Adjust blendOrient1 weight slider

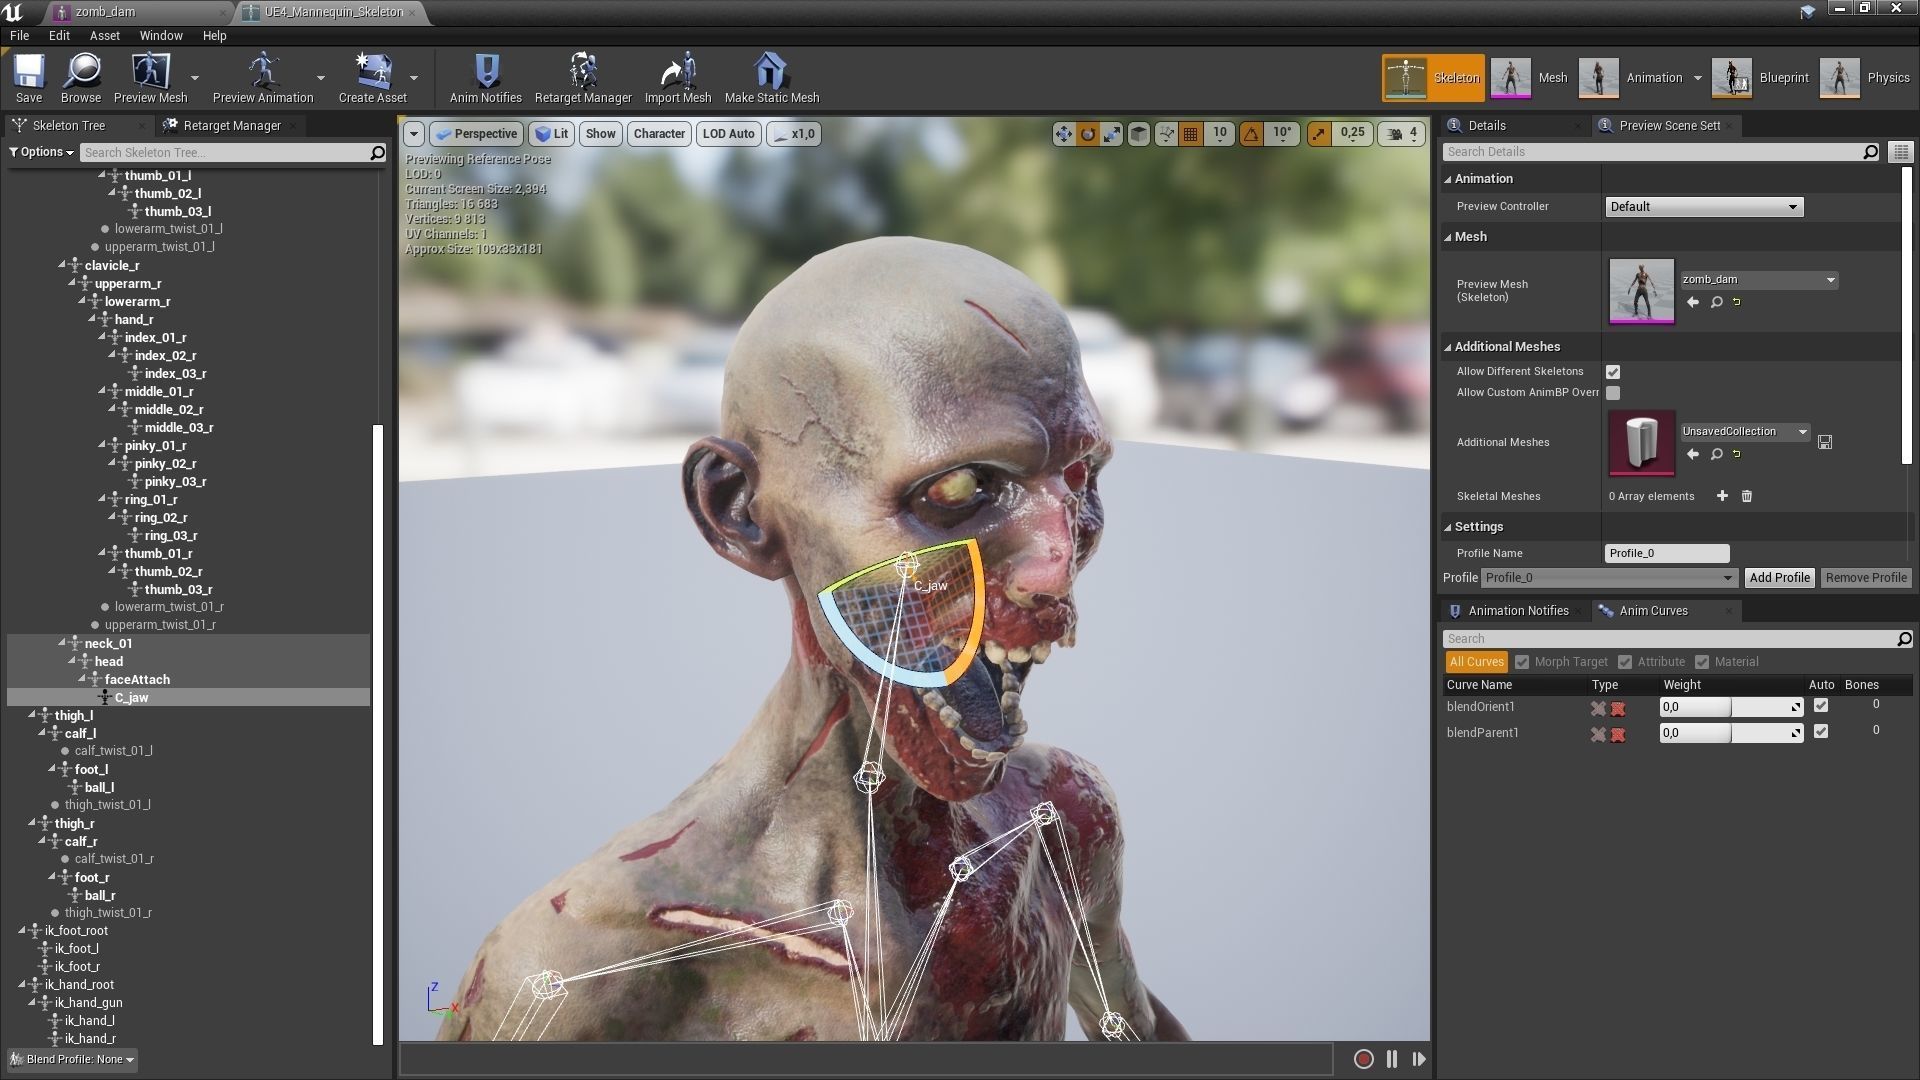pyautogui.click(x=1731, y=707)
